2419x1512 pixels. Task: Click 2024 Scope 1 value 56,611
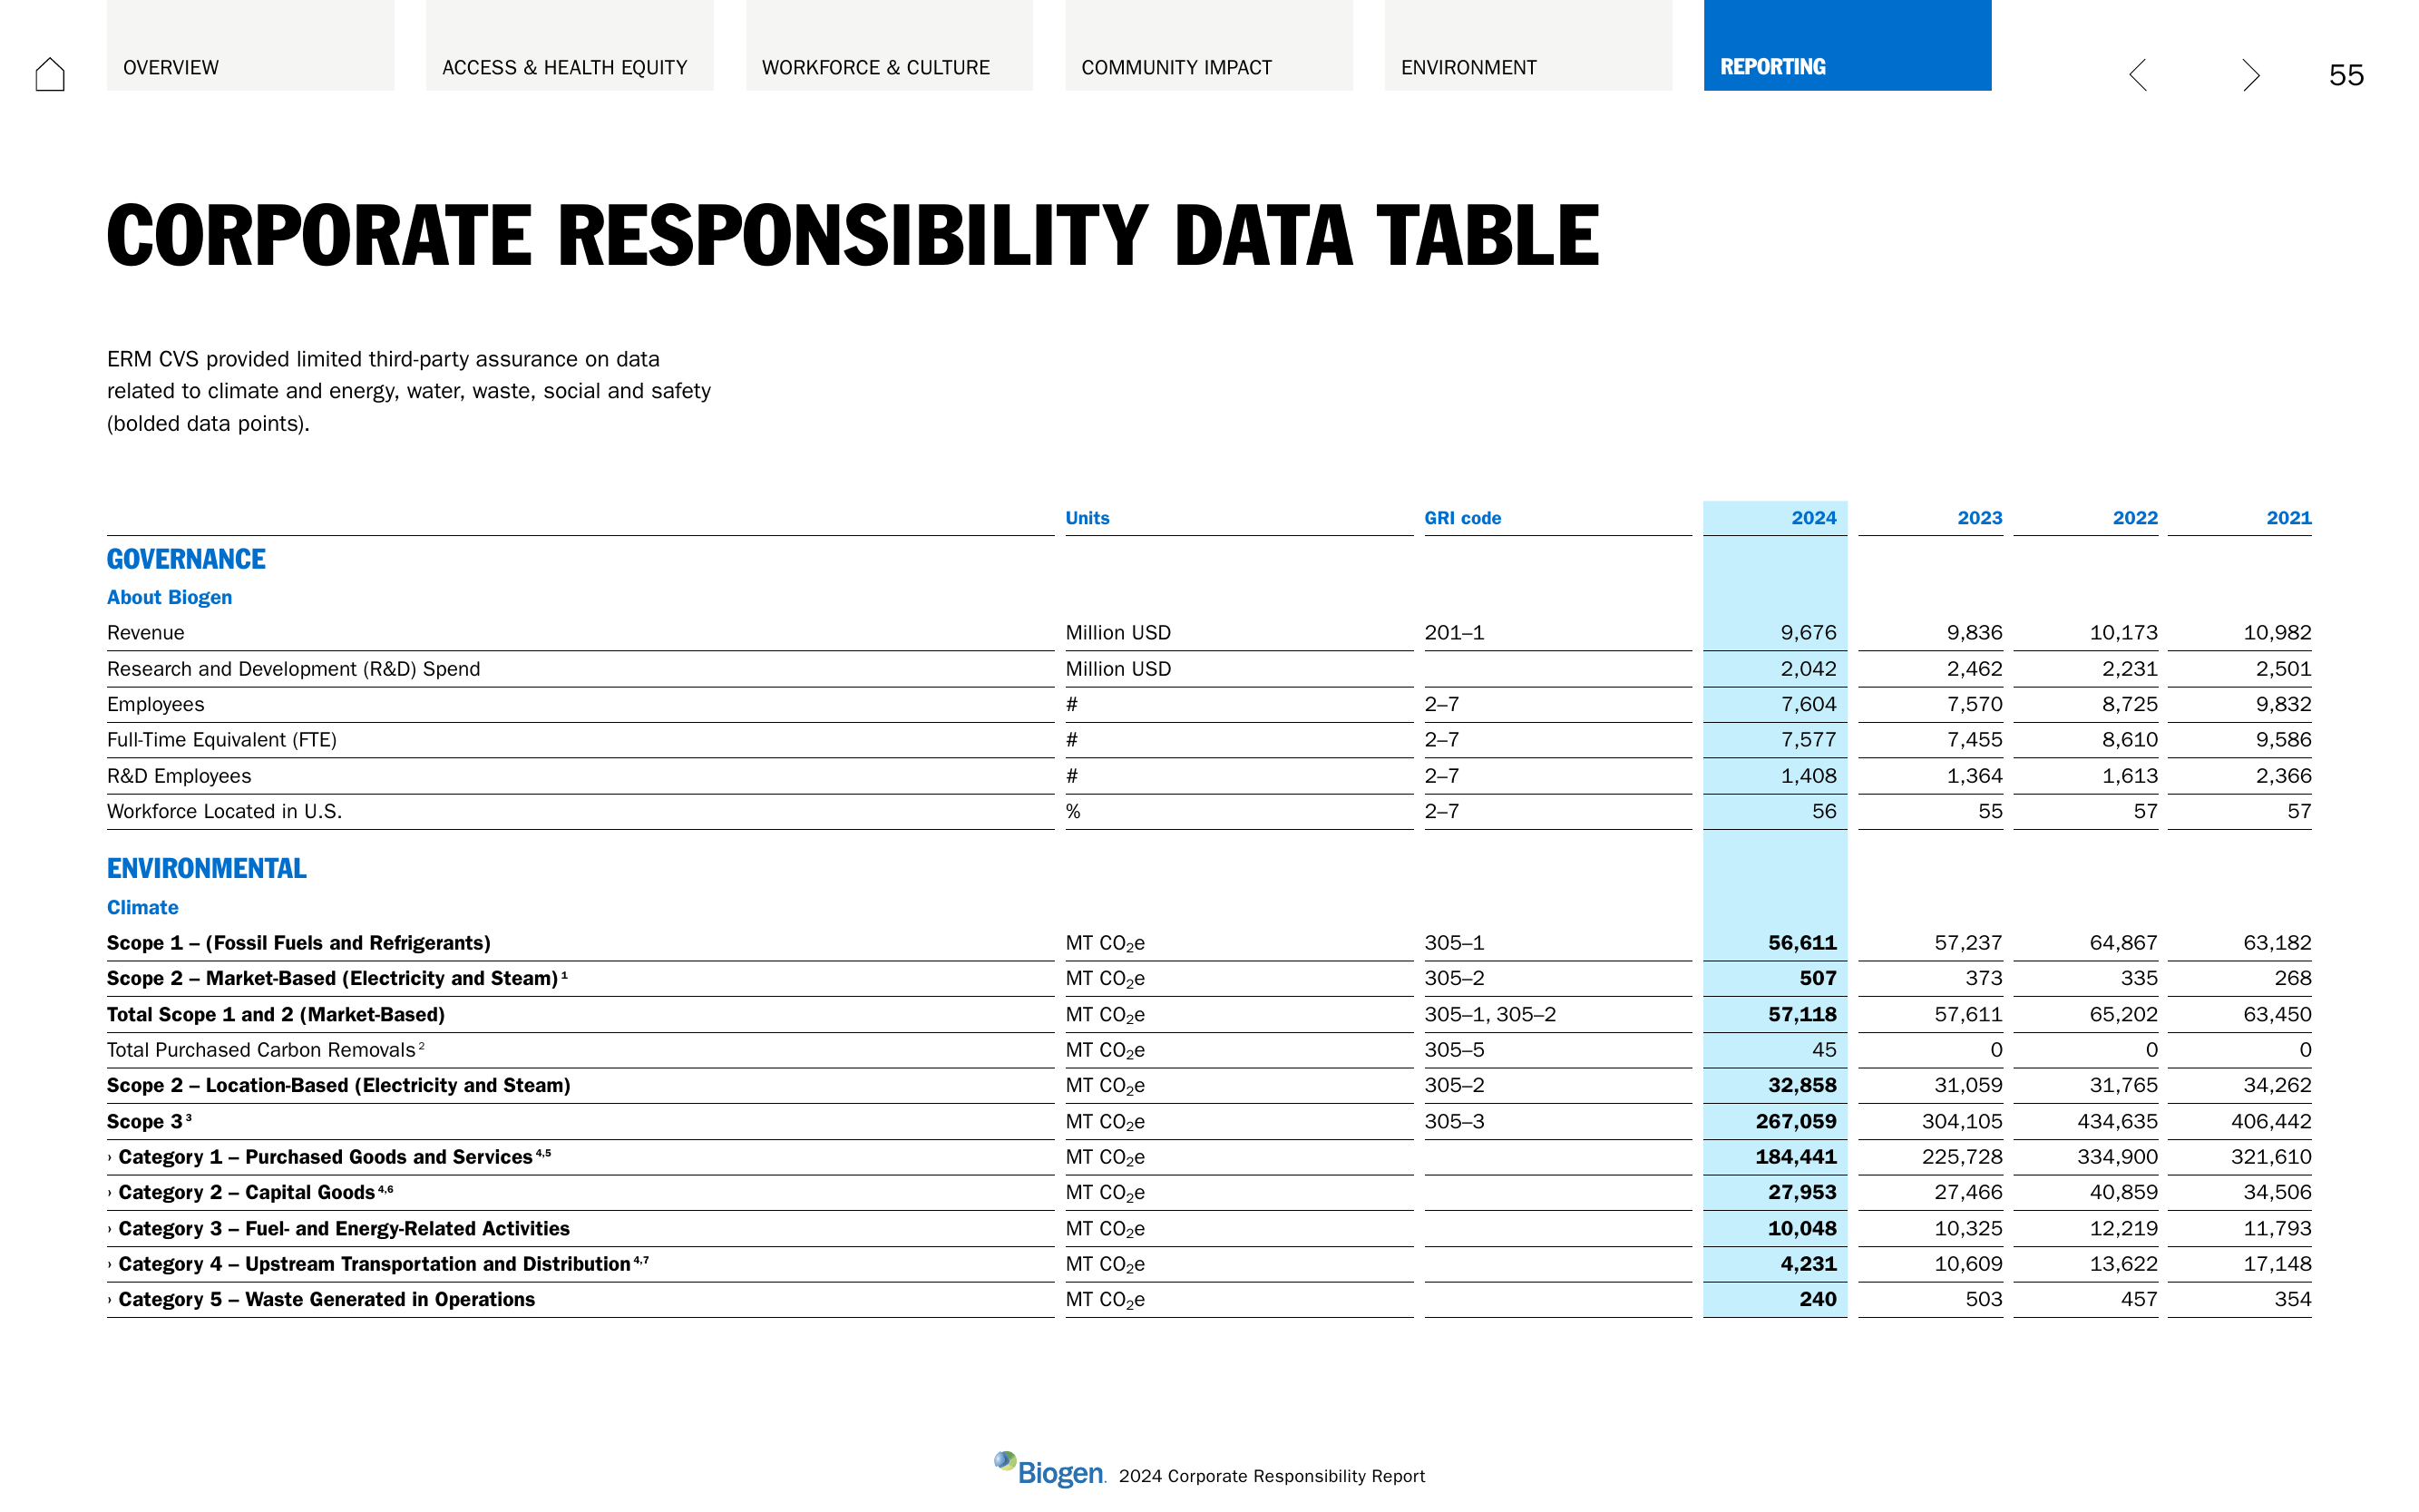point(1802,943)
